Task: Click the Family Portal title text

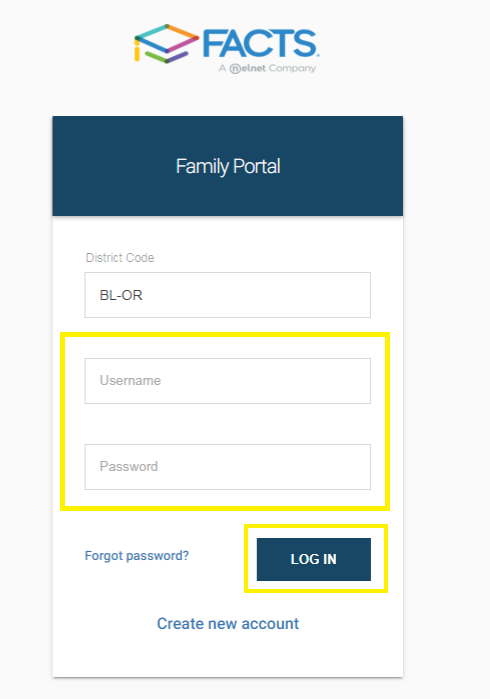Action: [228, 167]
